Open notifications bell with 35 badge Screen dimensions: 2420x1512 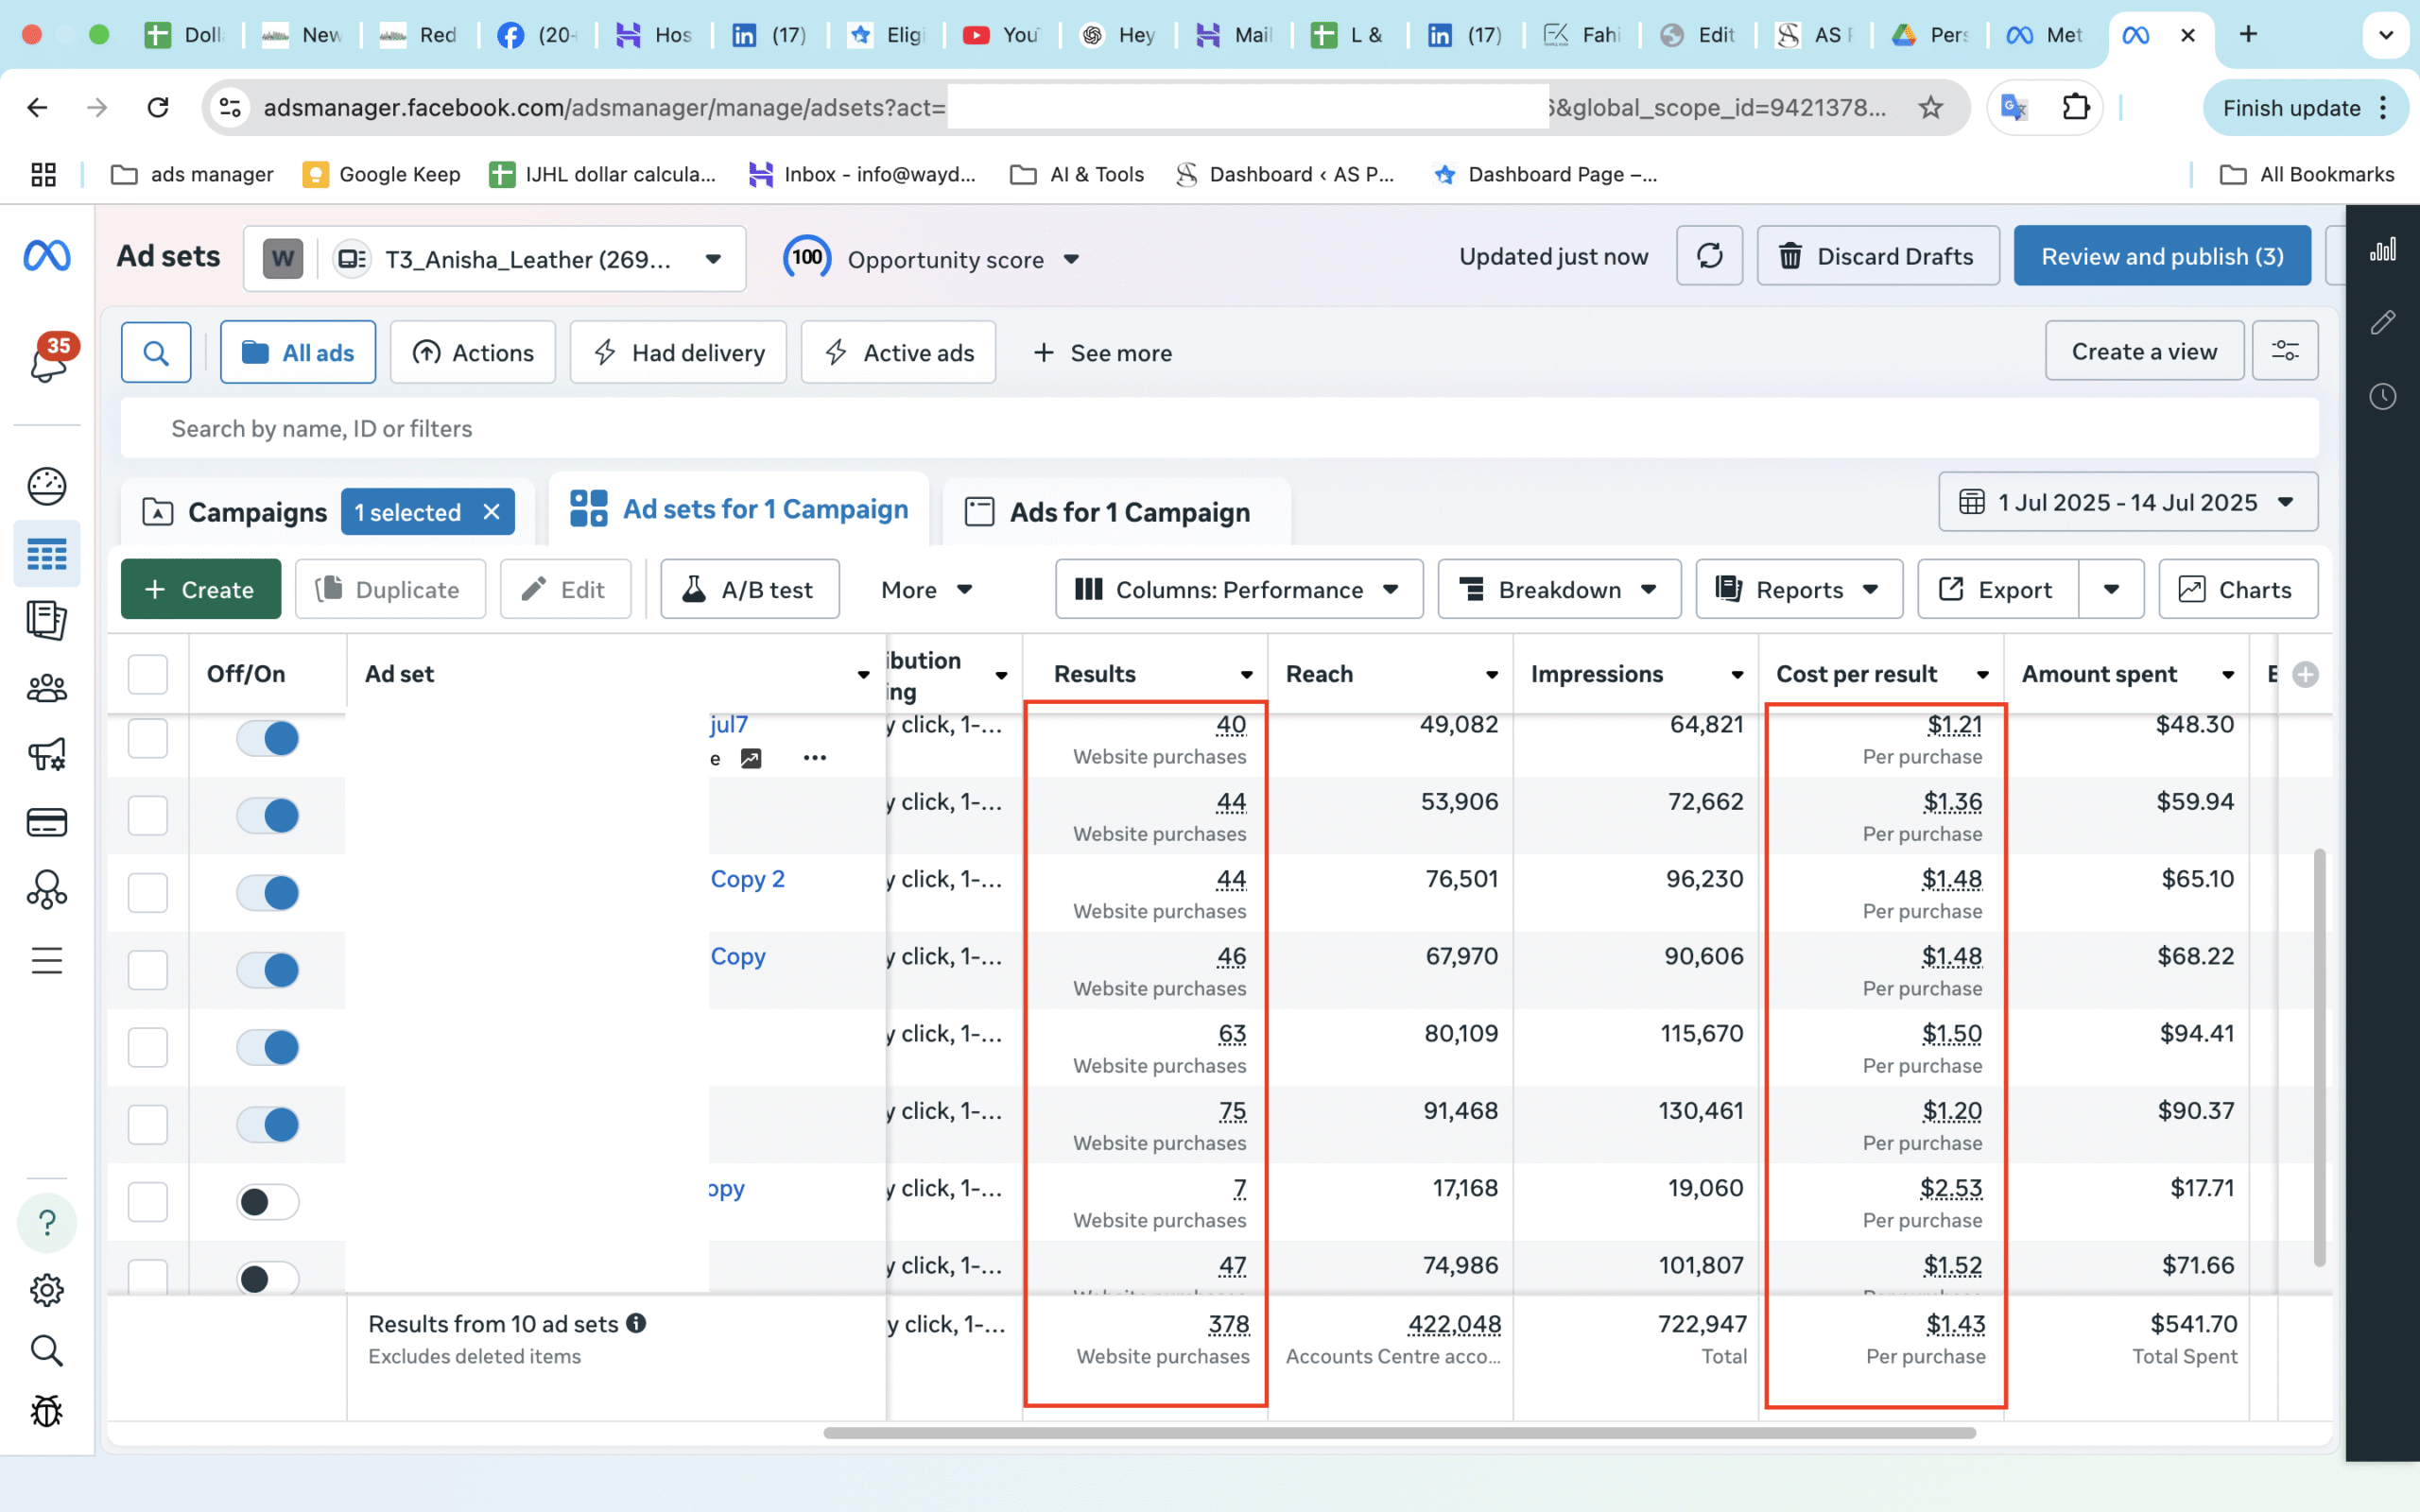point(47,360)
